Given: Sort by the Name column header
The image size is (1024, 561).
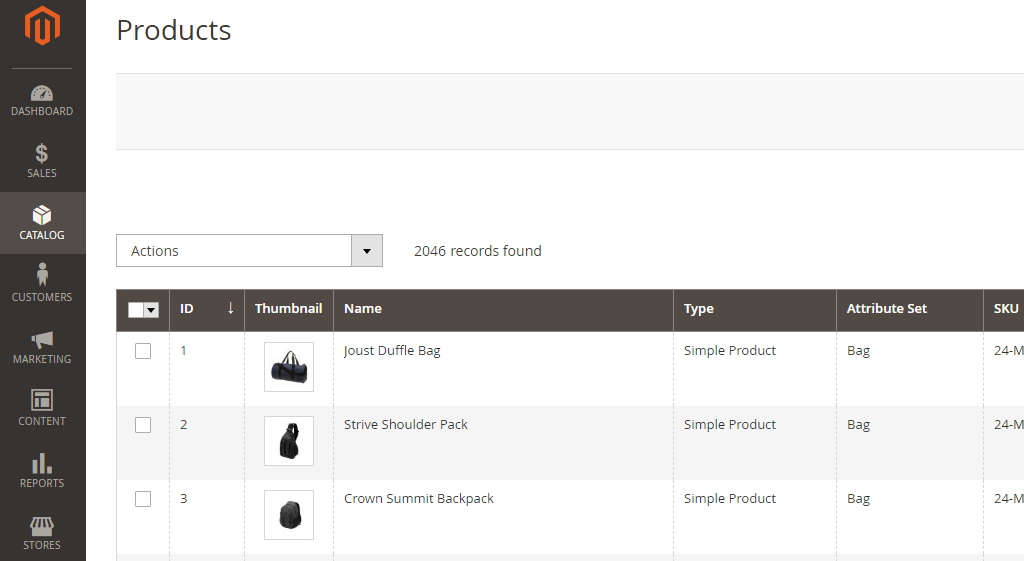Looking at the screenshot, I should coord(363,309).
